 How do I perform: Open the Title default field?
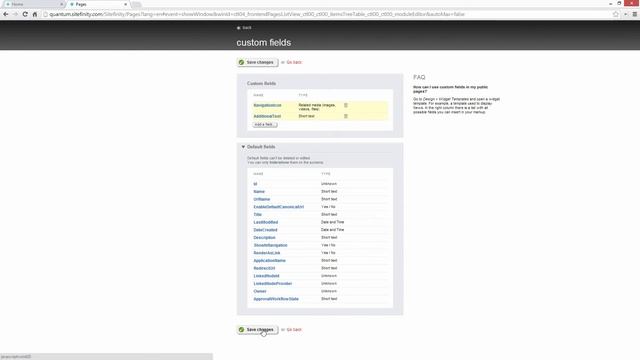[x=258, y=215]
